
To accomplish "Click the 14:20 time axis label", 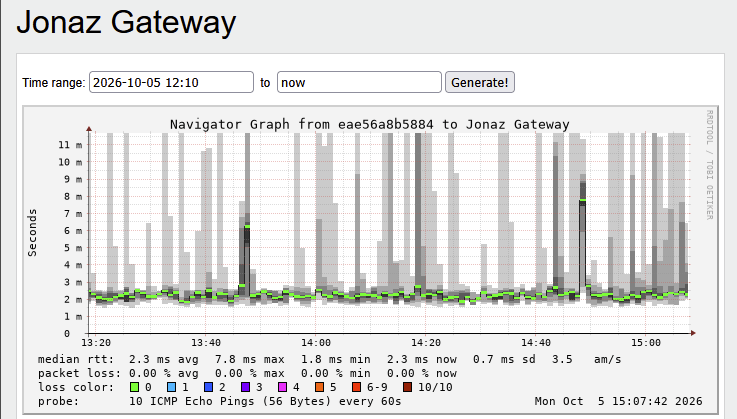I will click(426, 343).
